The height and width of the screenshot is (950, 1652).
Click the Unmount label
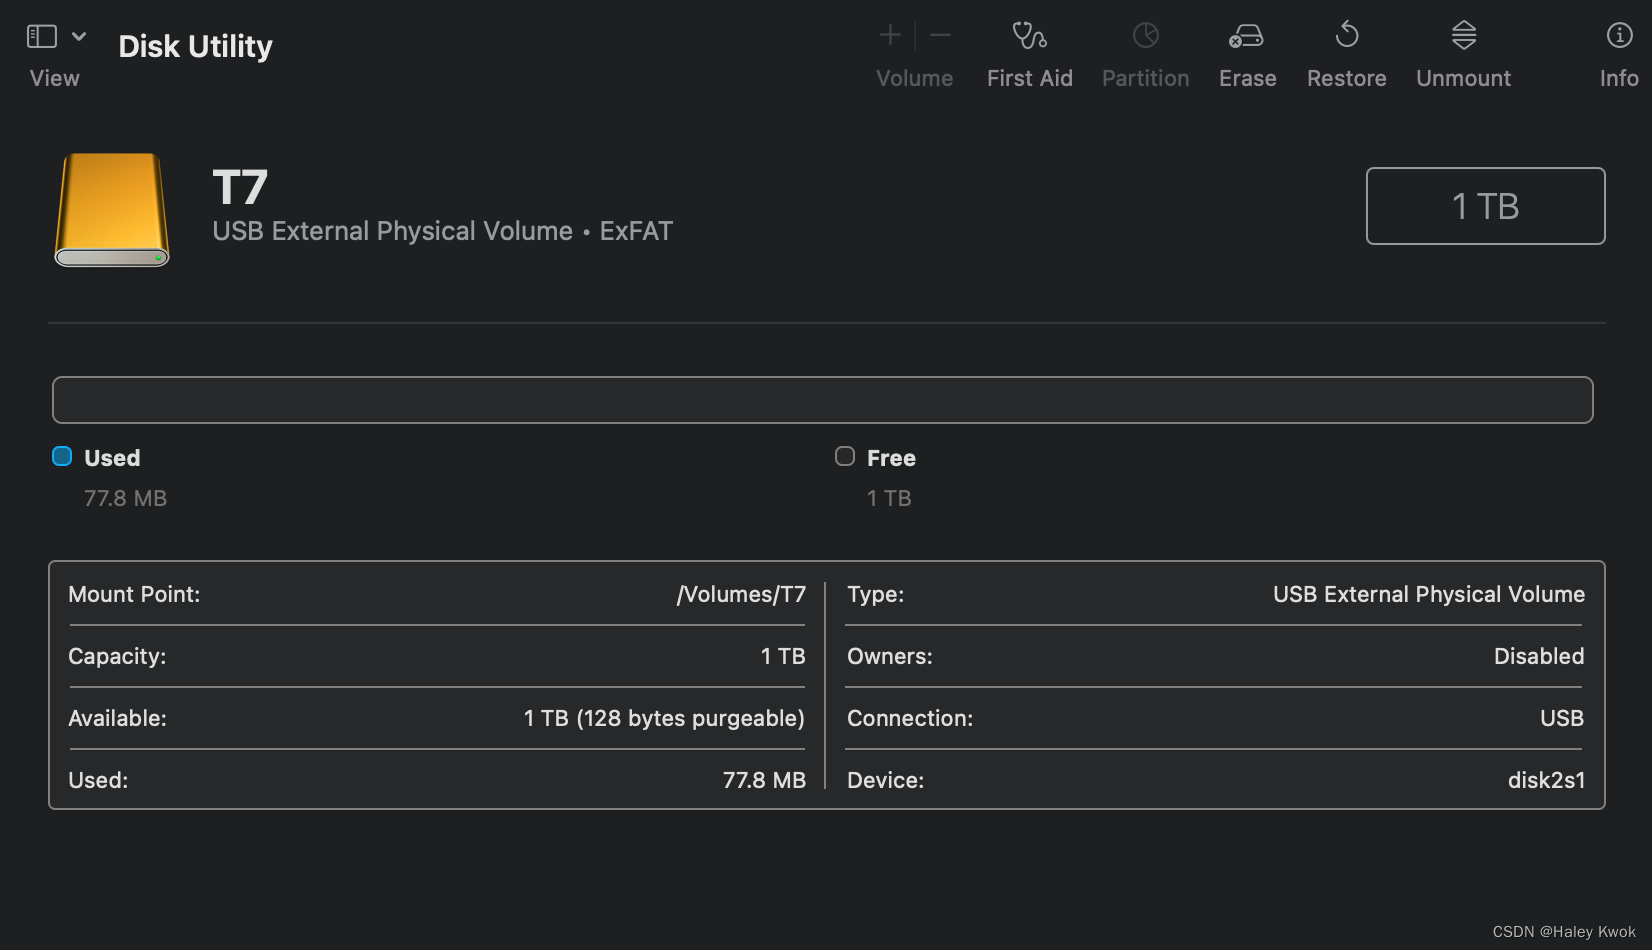click(x=1464, y=78)
